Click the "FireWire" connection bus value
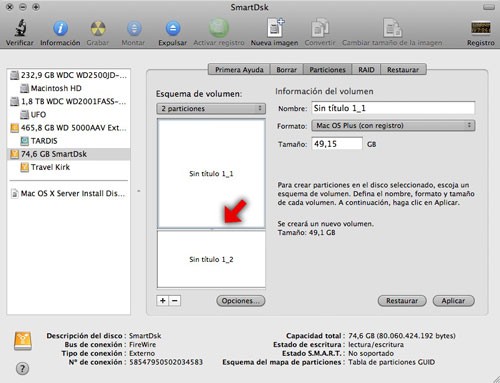 142,344
